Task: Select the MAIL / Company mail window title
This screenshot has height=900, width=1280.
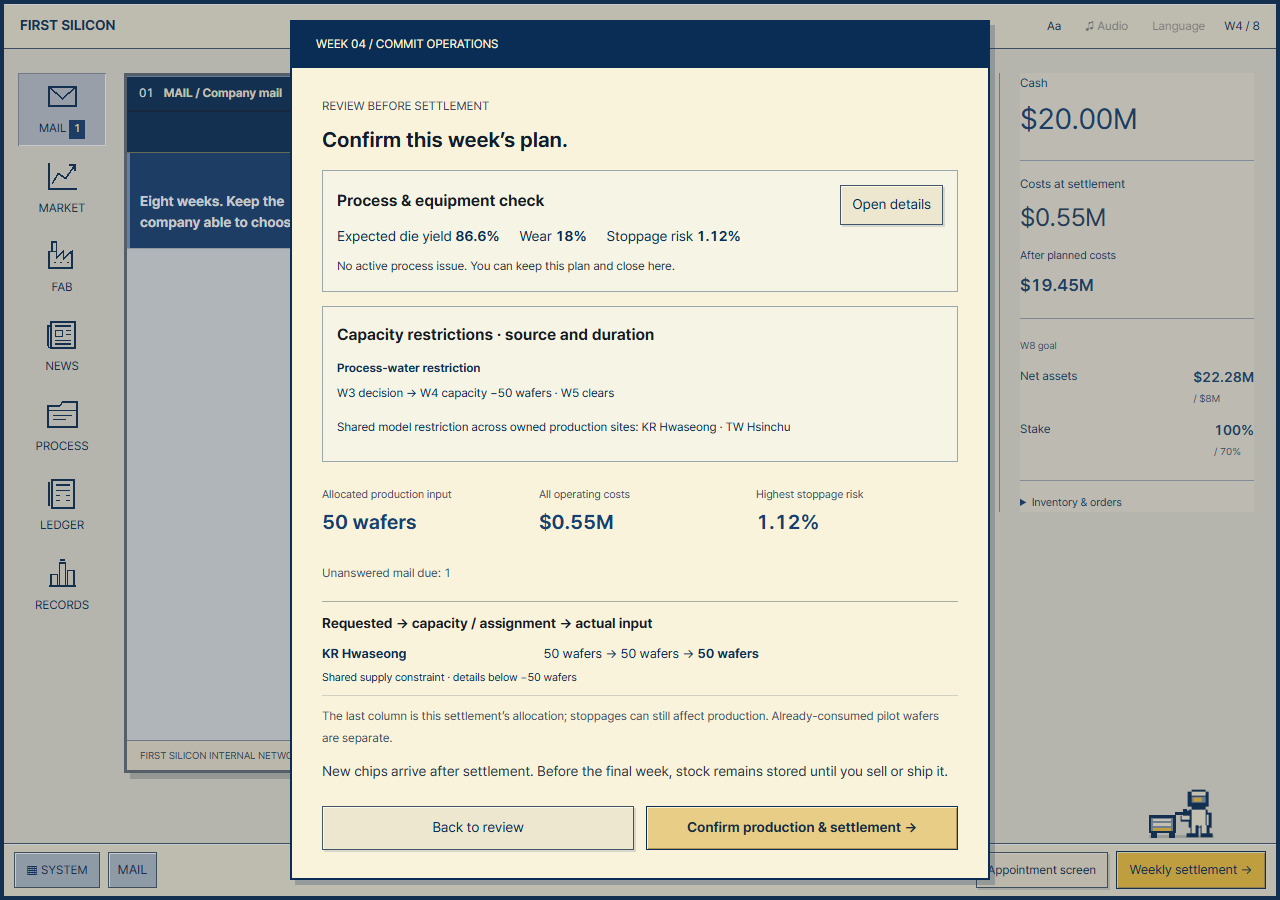Action: [x=223, y=93]
